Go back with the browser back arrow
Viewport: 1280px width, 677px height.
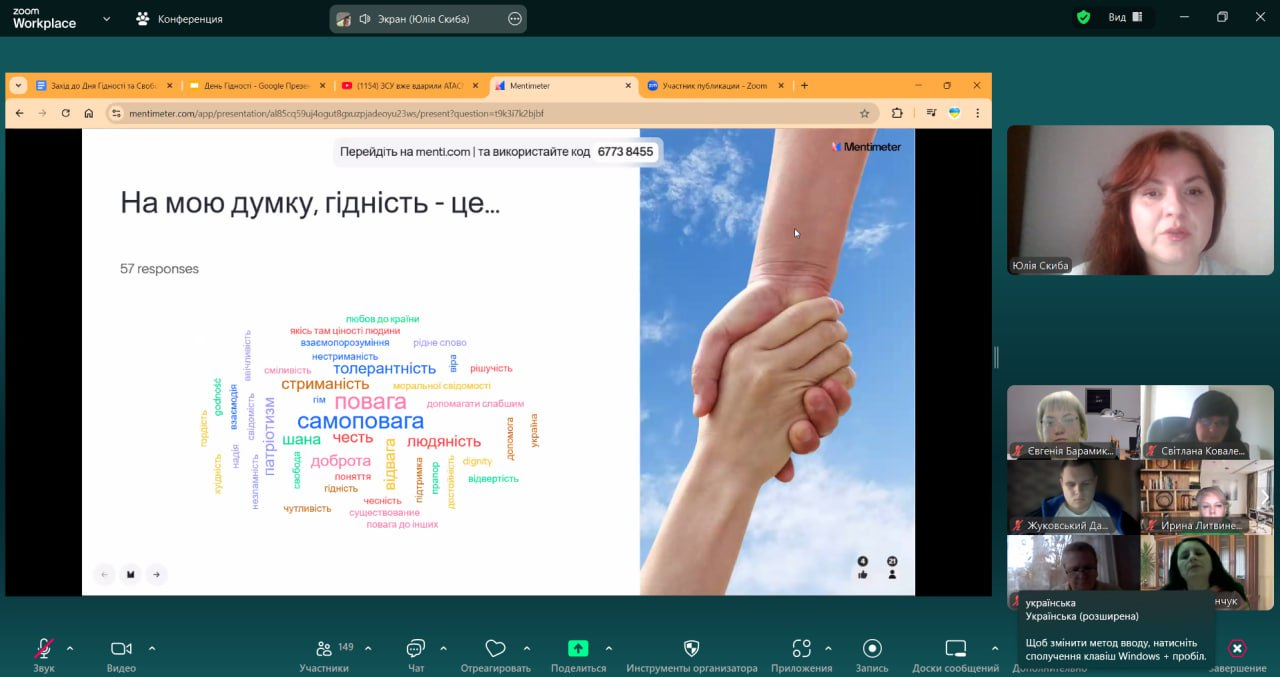pos(19,113)
